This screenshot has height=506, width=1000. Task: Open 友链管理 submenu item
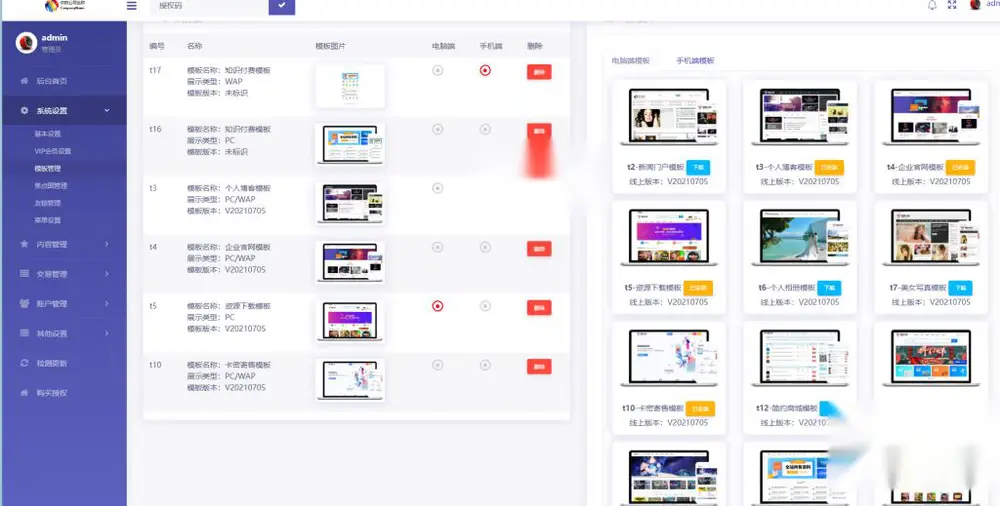48,203
